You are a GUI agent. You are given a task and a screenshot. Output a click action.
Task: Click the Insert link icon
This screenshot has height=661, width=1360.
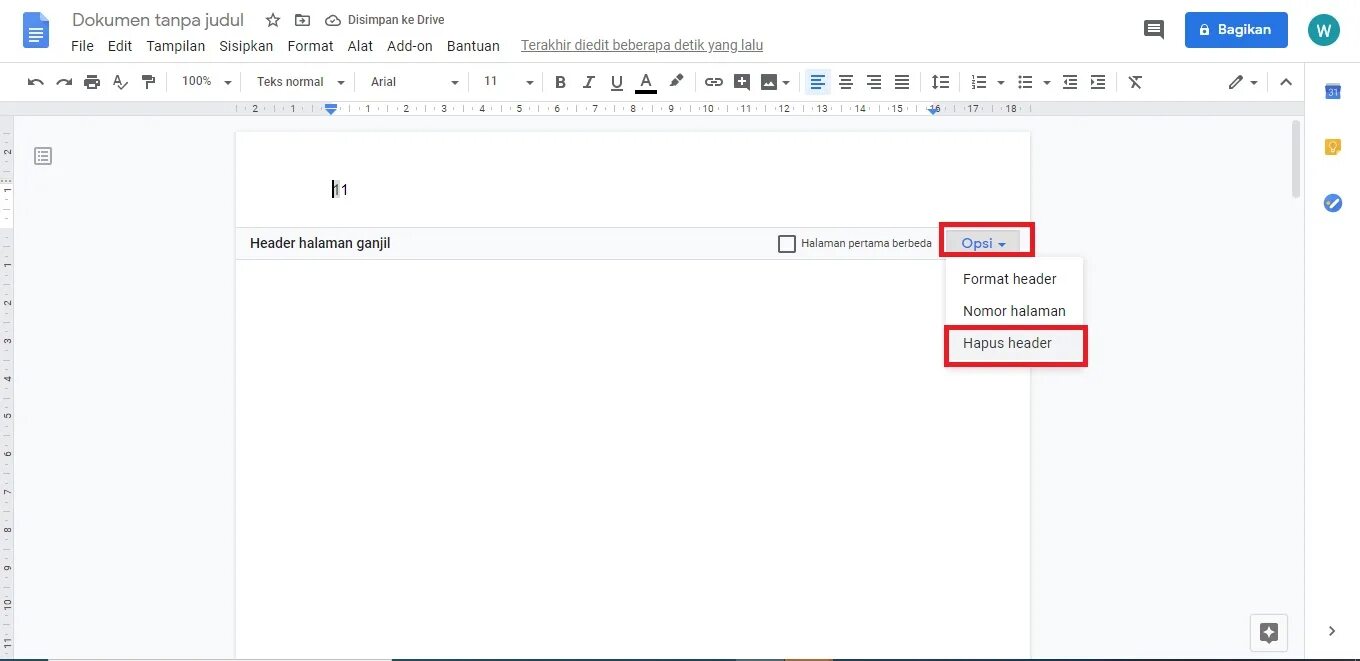pos(713,82)
